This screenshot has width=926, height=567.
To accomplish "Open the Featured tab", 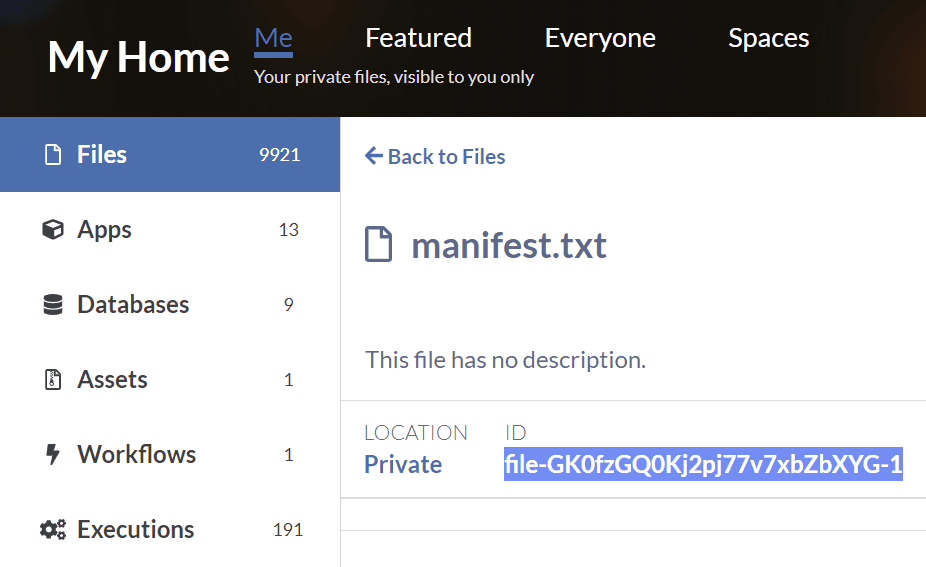I will tap(418, 39).
